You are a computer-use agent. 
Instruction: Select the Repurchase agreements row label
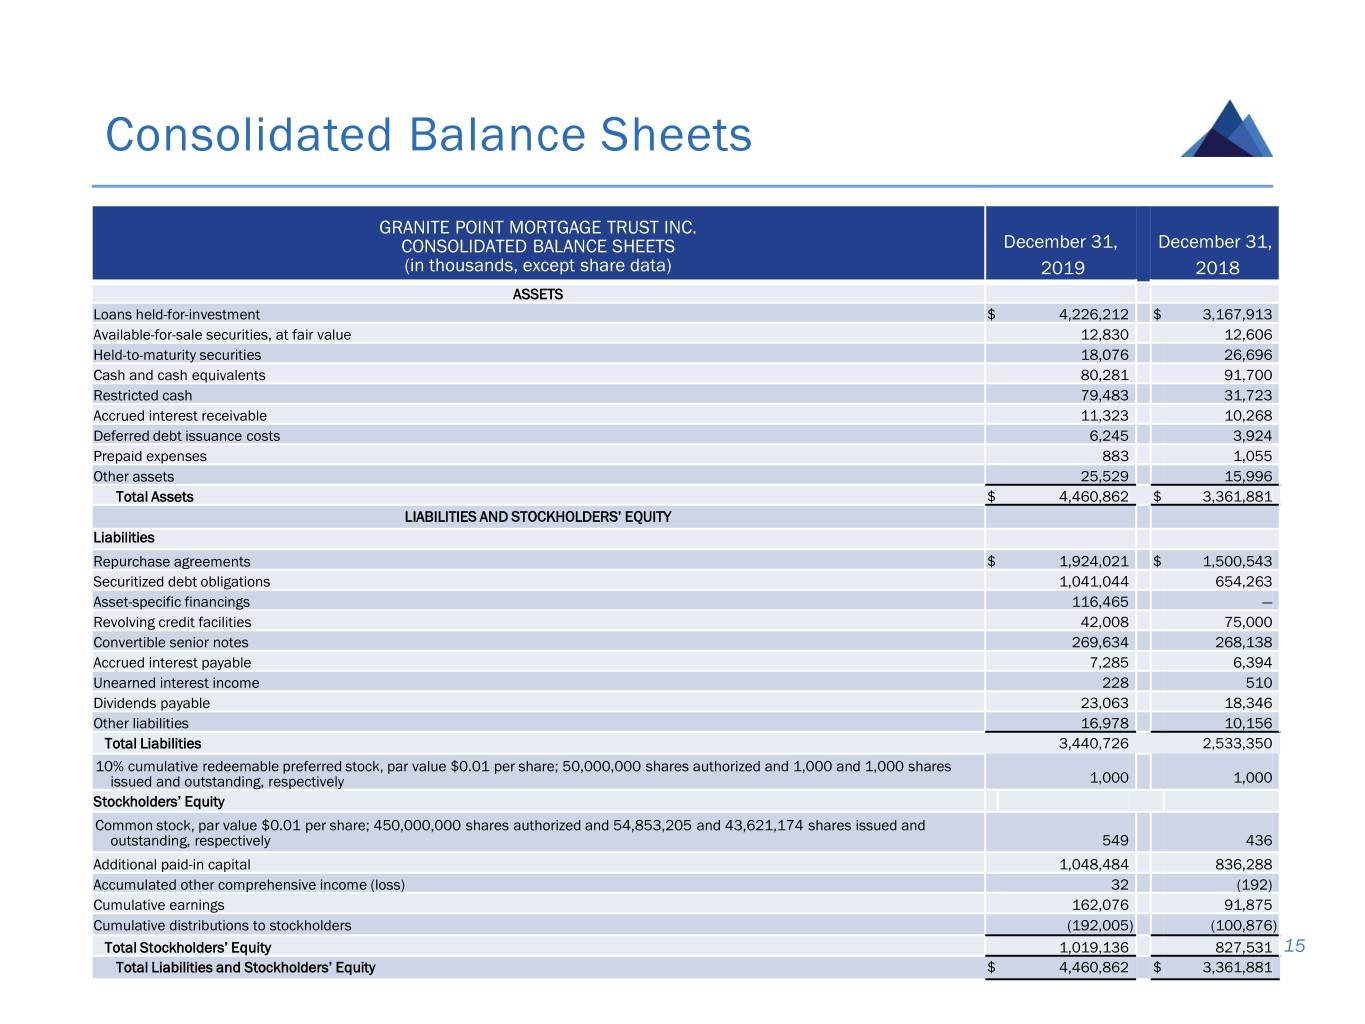(x=171, y=561)
